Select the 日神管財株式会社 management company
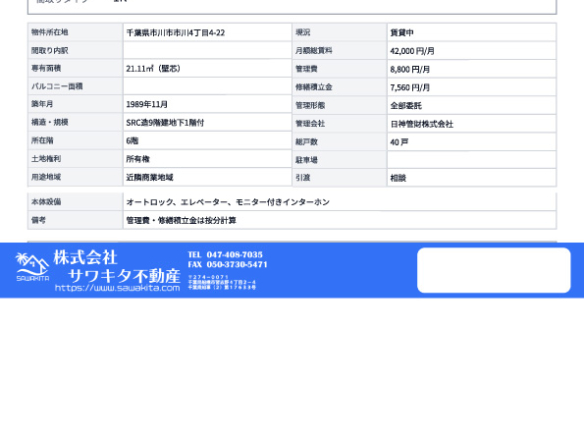Image resolution: width=584 pixels, height=438 pixels. 422,124
